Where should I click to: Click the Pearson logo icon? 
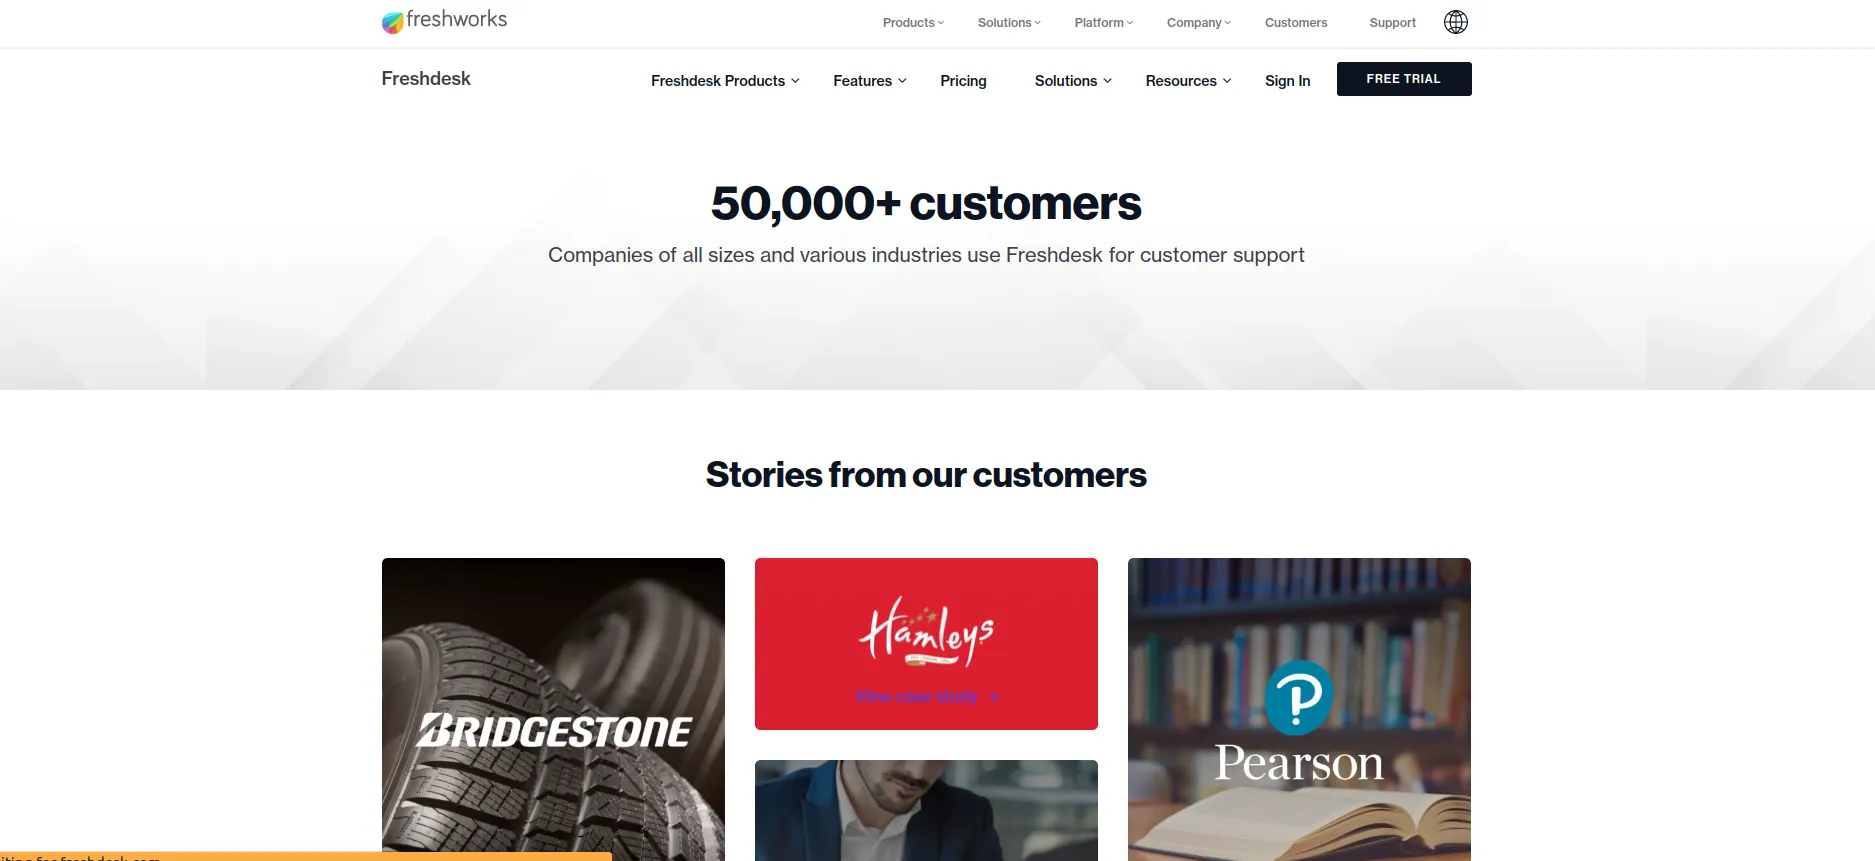[1298, 697]
